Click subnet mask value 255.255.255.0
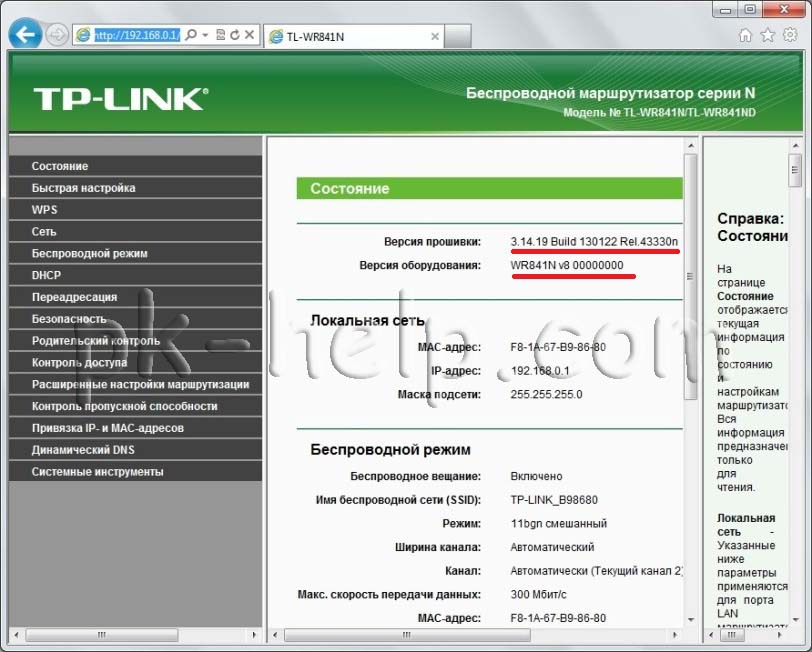Viewport: 812px width, 652px height. pos(546,394)
